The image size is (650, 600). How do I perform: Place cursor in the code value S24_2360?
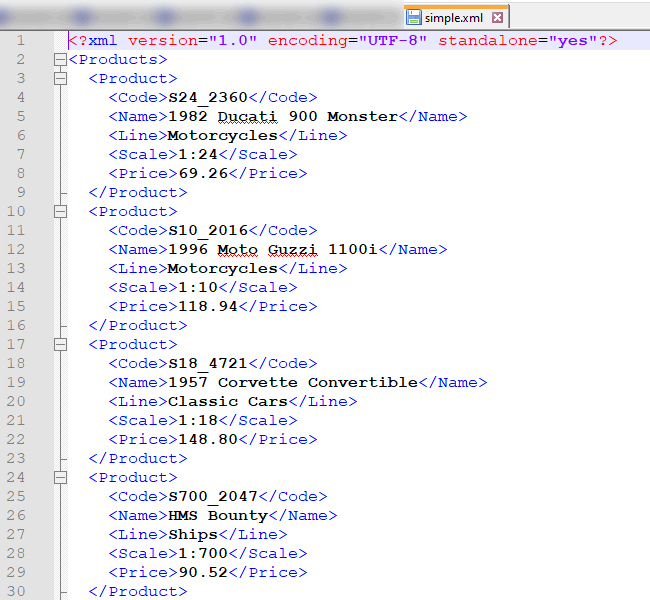(x=207, y=98)
